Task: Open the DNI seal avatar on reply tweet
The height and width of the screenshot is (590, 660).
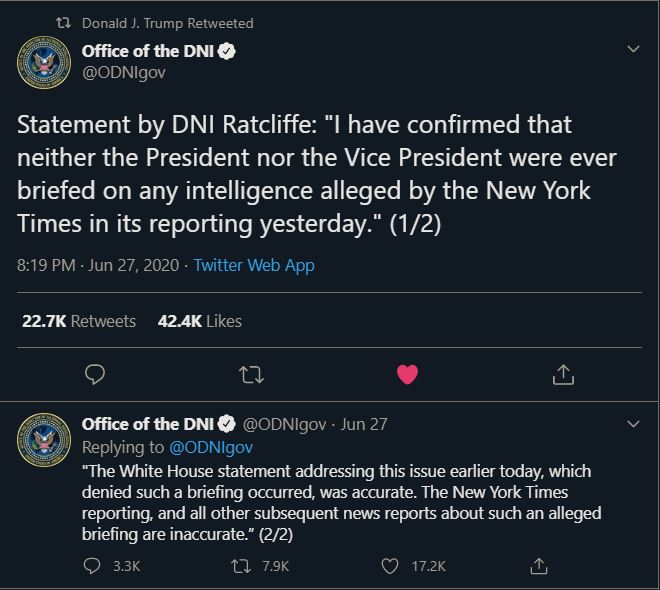Action: [x=44, y=440]
